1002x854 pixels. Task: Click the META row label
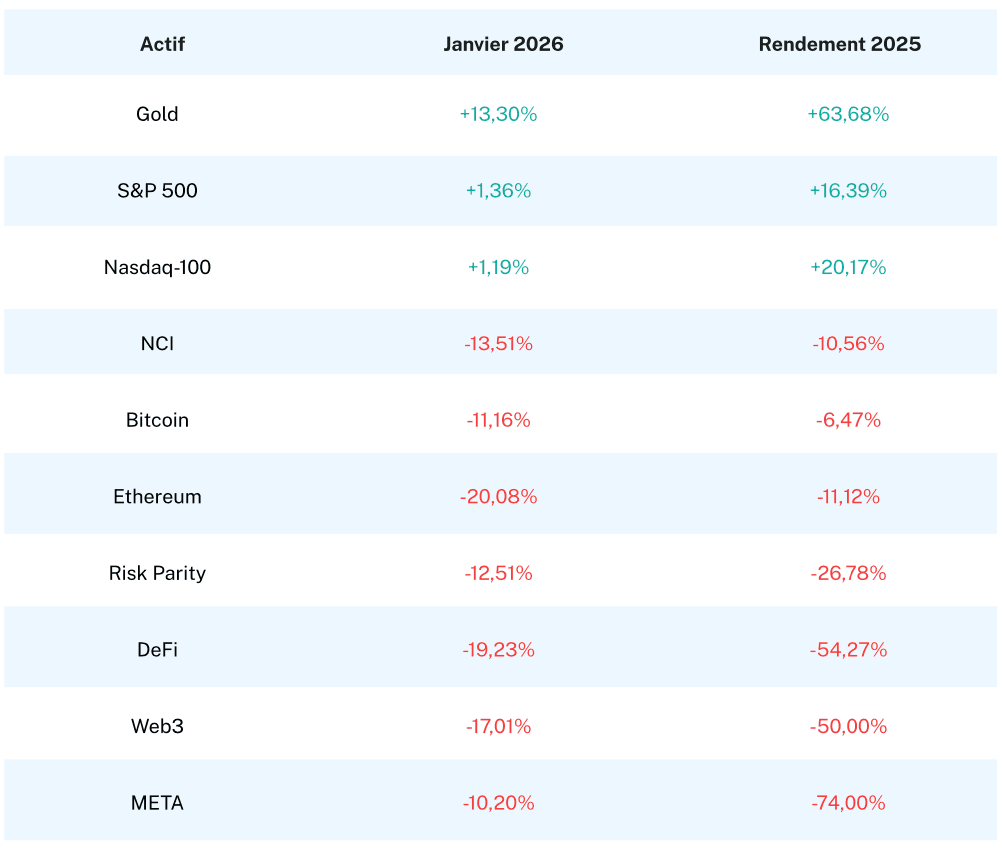point(157,802)
